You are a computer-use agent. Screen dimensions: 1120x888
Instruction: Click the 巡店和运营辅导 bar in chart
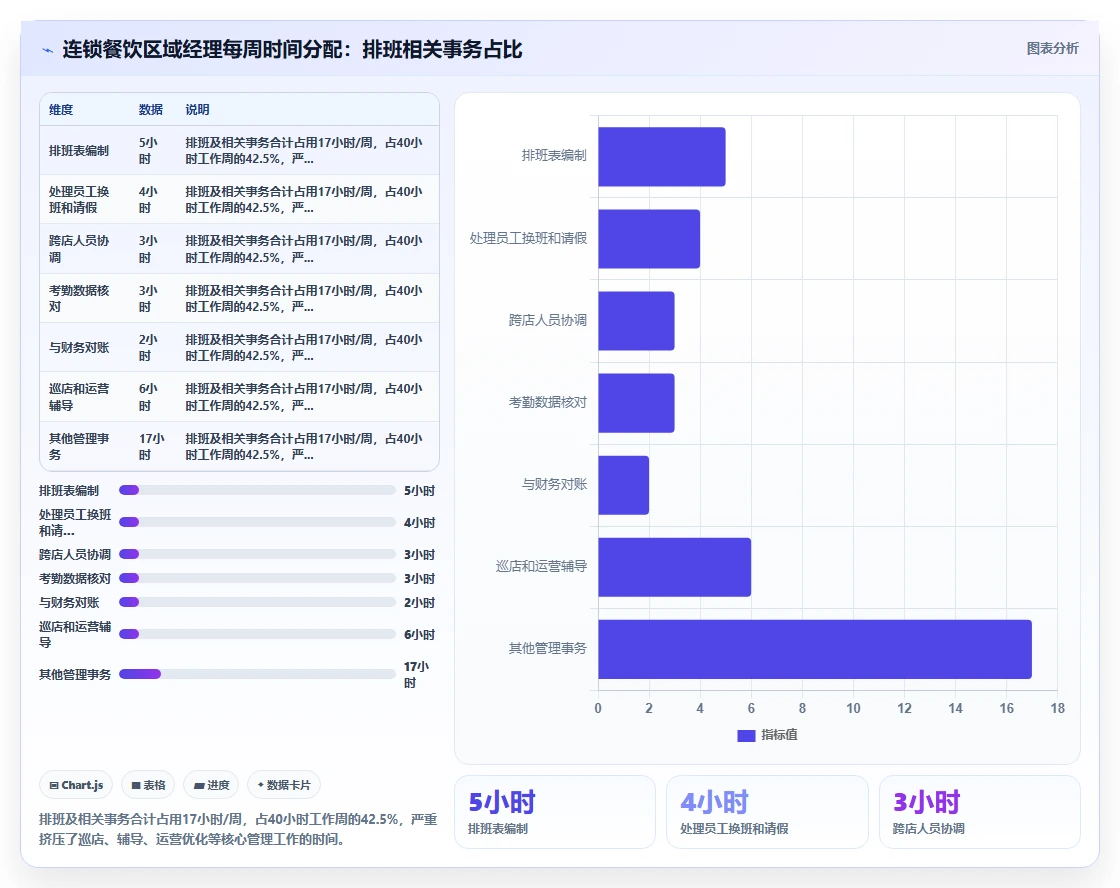point(674,567)
